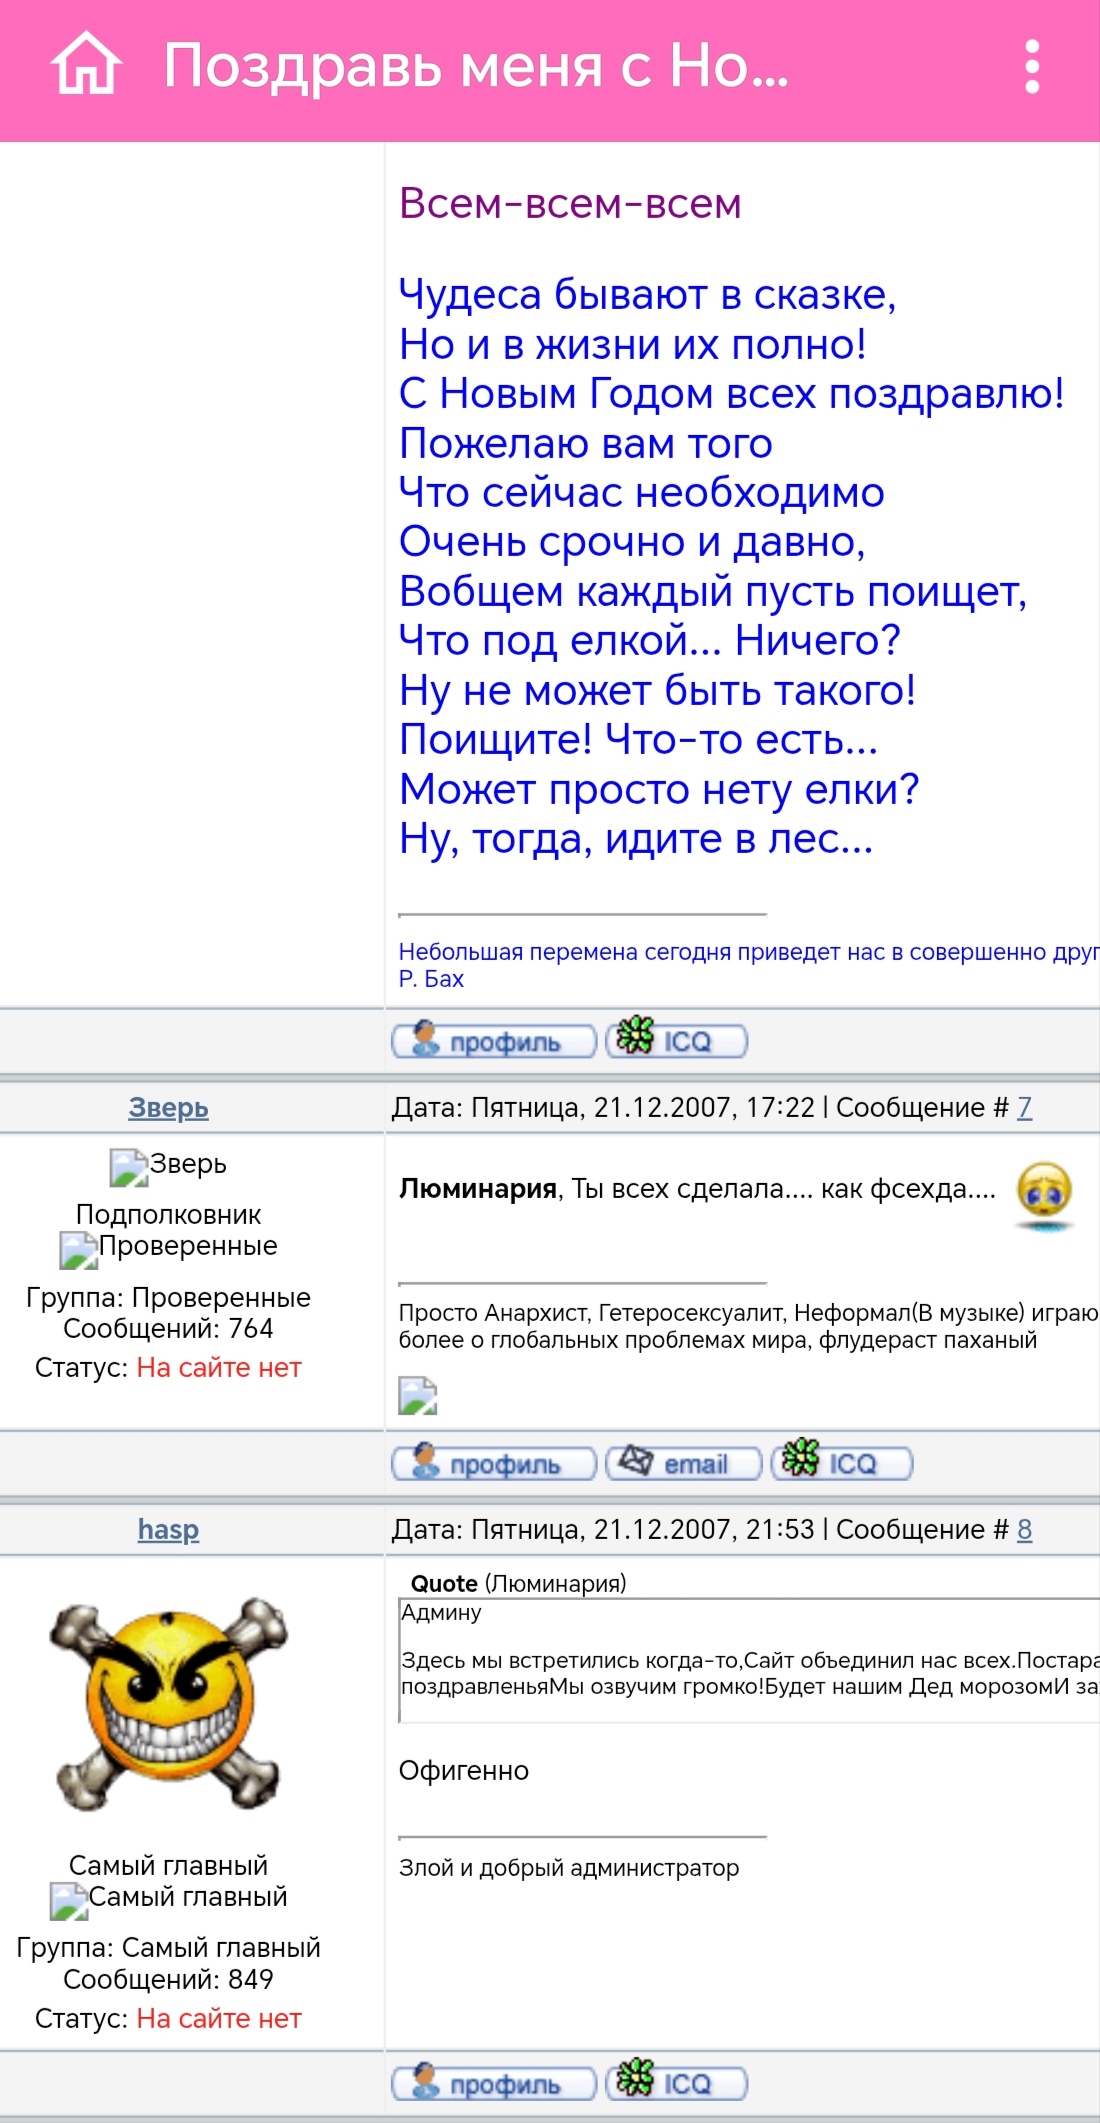Click the quoted Люминария text block
The width and height of the screenshot is (1100, 2123).
coord(748,1660)
